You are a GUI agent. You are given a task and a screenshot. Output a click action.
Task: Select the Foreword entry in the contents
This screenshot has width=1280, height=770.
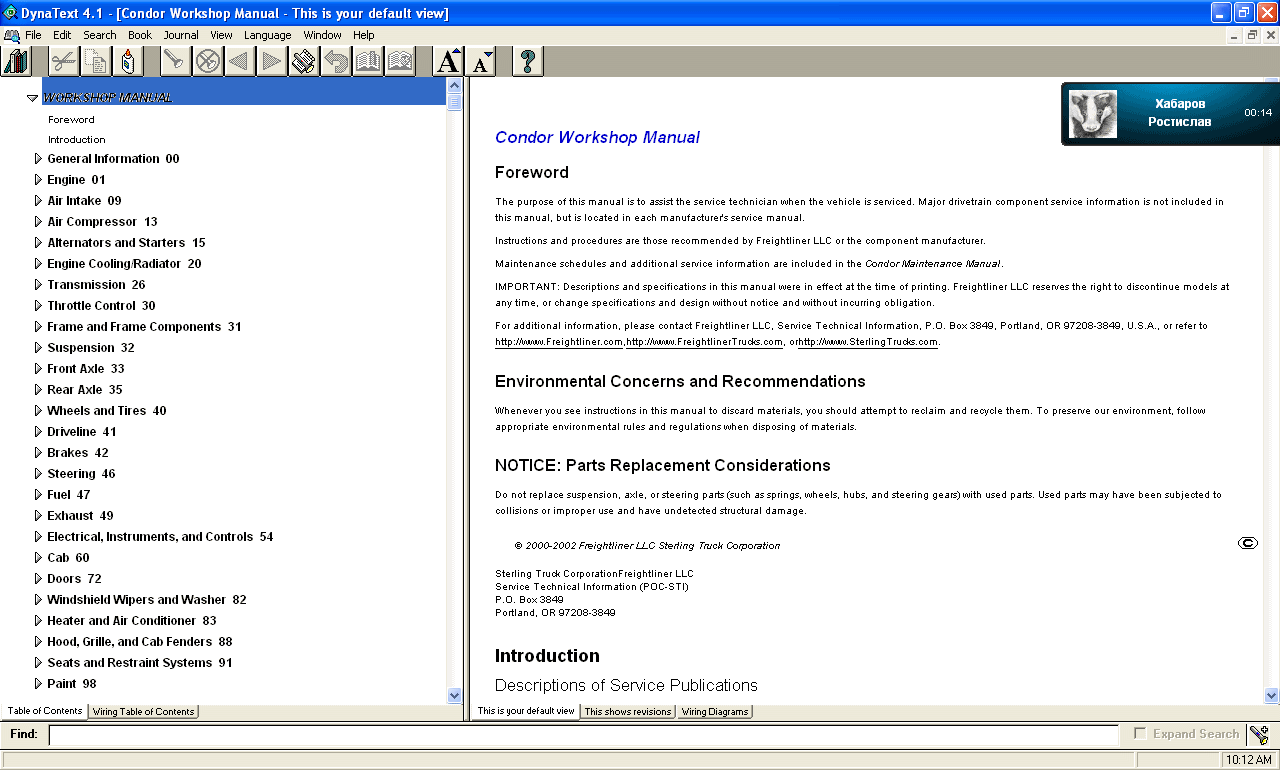(x=71, y=119)
